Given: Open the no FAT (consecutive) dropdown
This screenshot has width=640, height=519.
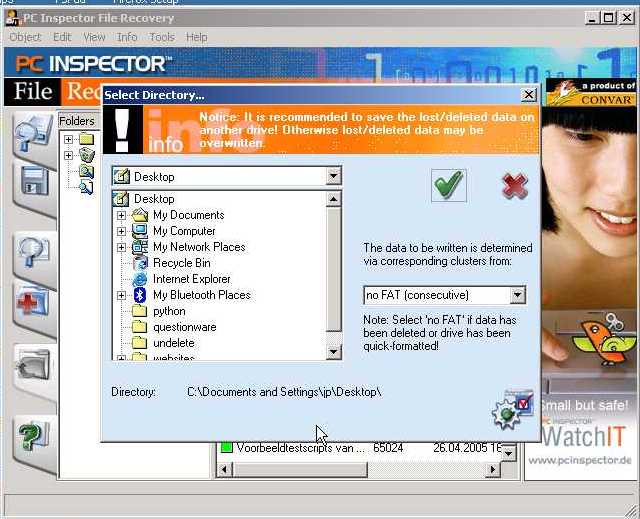Looking at the screenshot, I should [517, 295].
